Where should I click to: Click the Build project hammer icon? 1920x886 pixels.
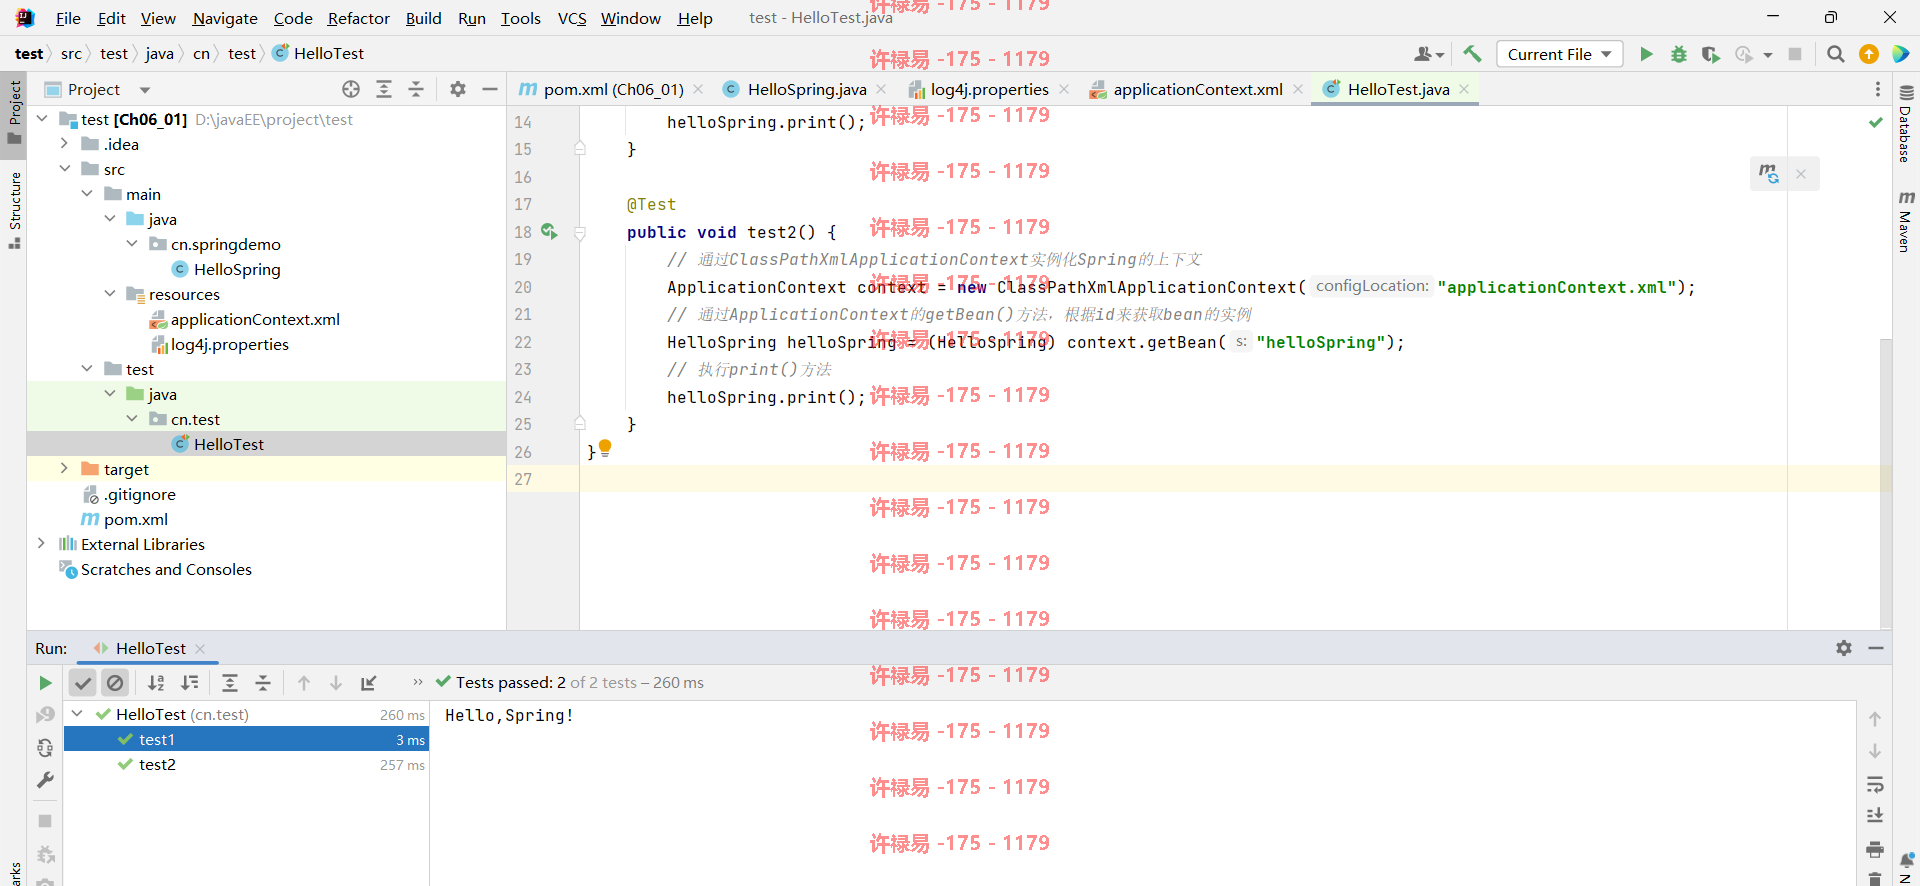click(1472, 54)
